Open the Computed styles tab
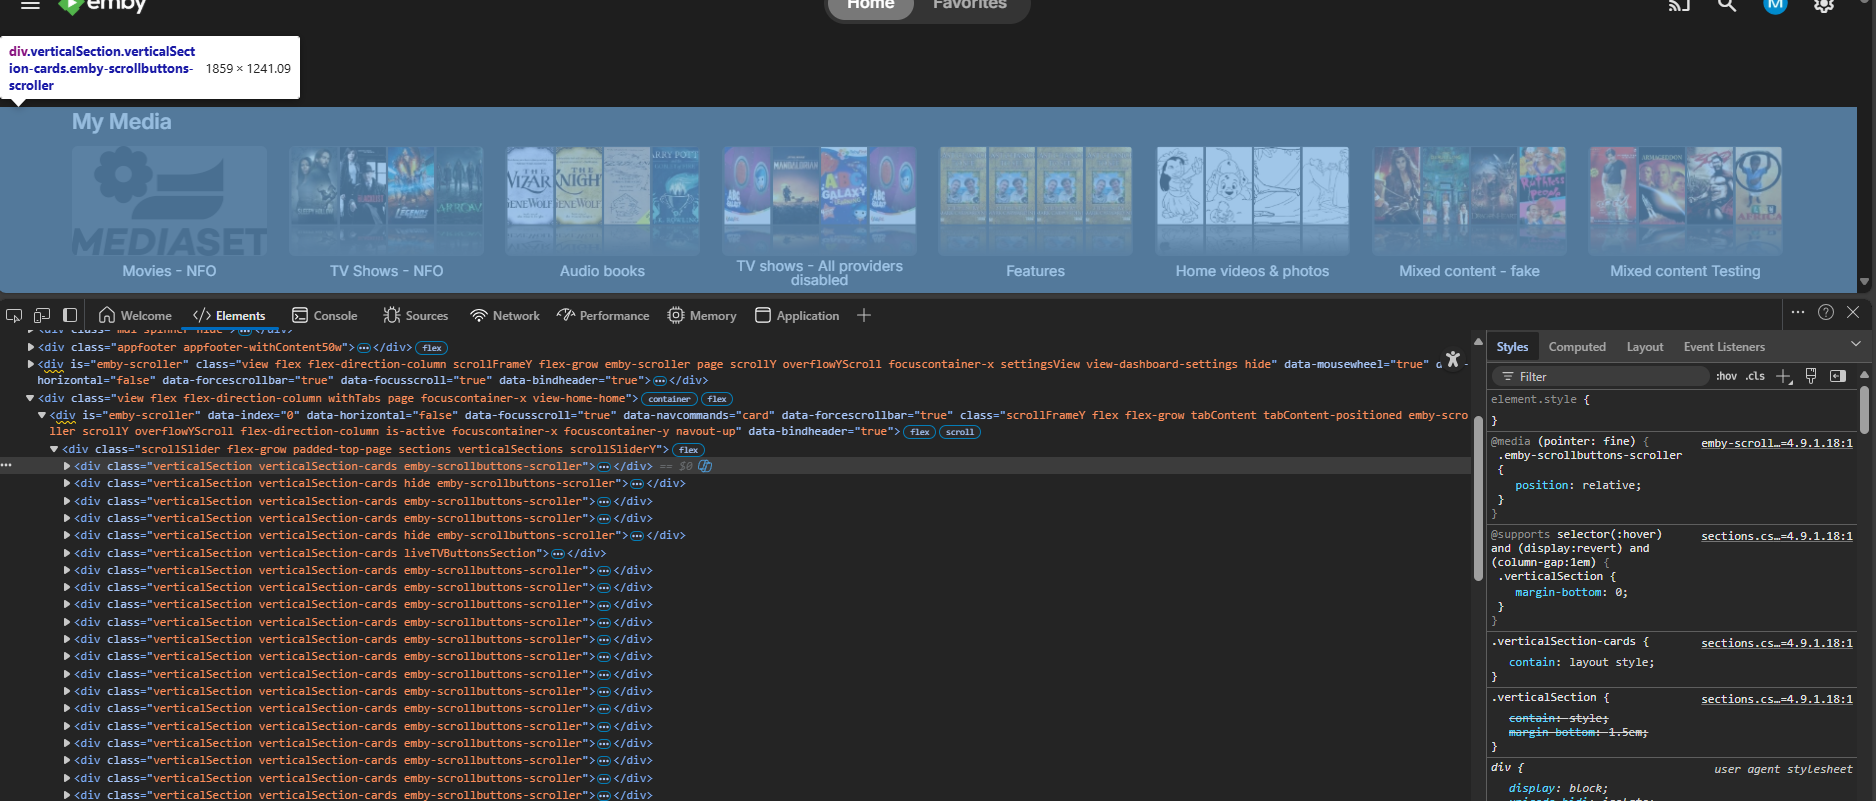 tap(1577, 347)
